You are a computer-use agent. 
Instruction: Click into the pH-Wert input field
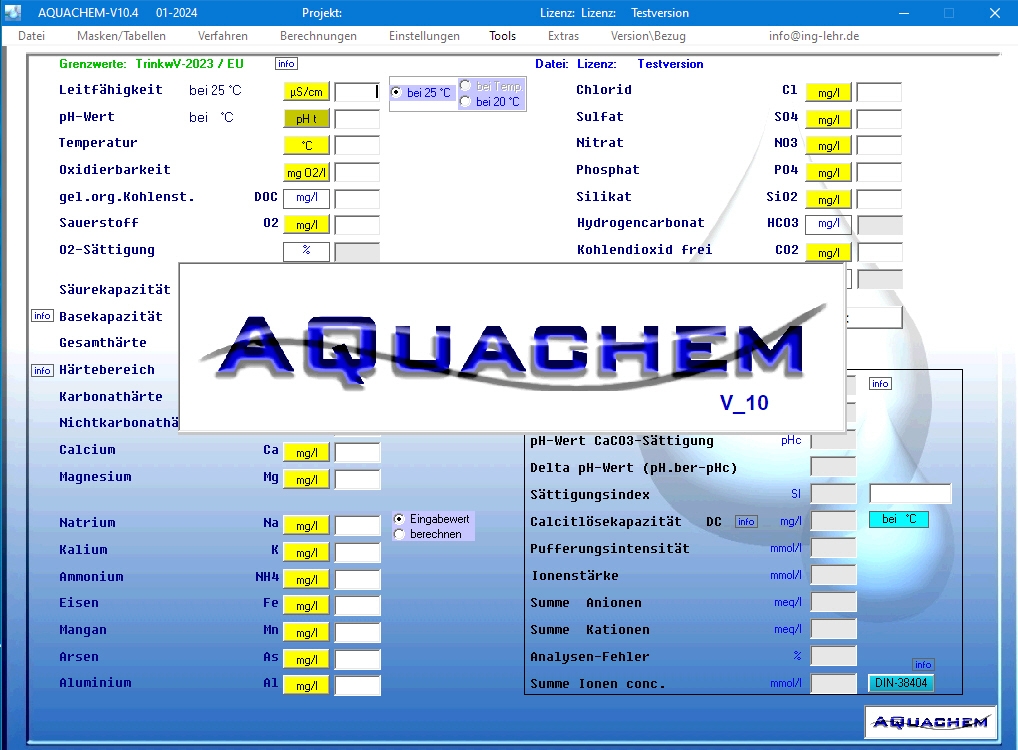[357, 119]
